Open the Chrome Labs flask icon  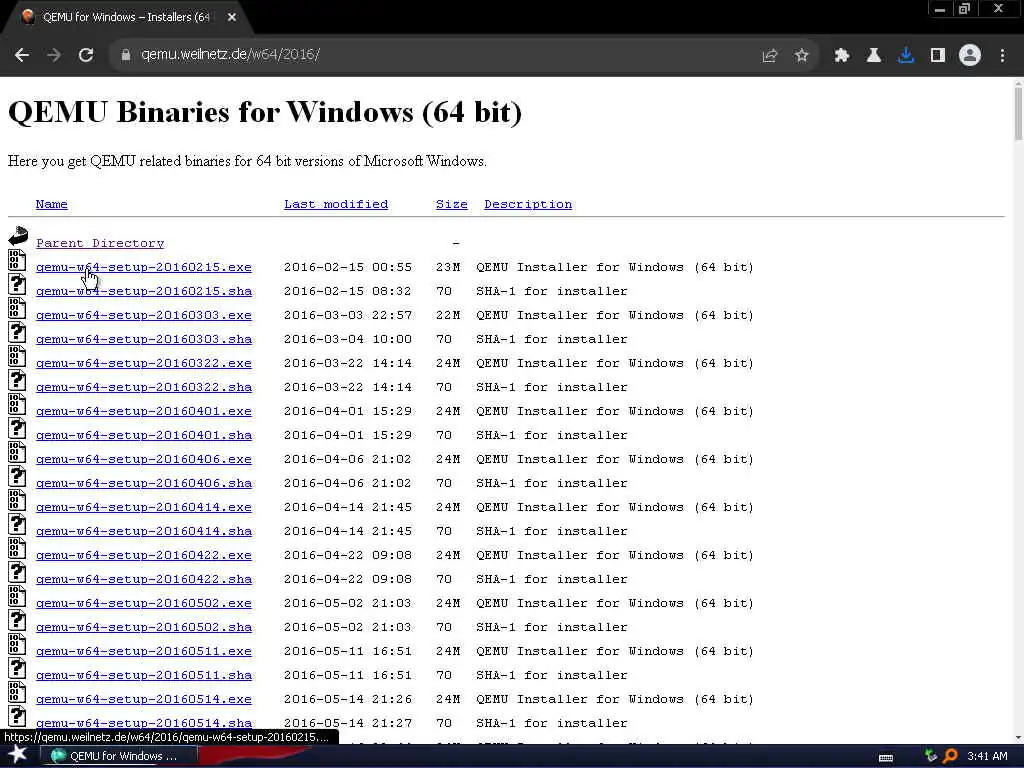(x=874, y=56)
